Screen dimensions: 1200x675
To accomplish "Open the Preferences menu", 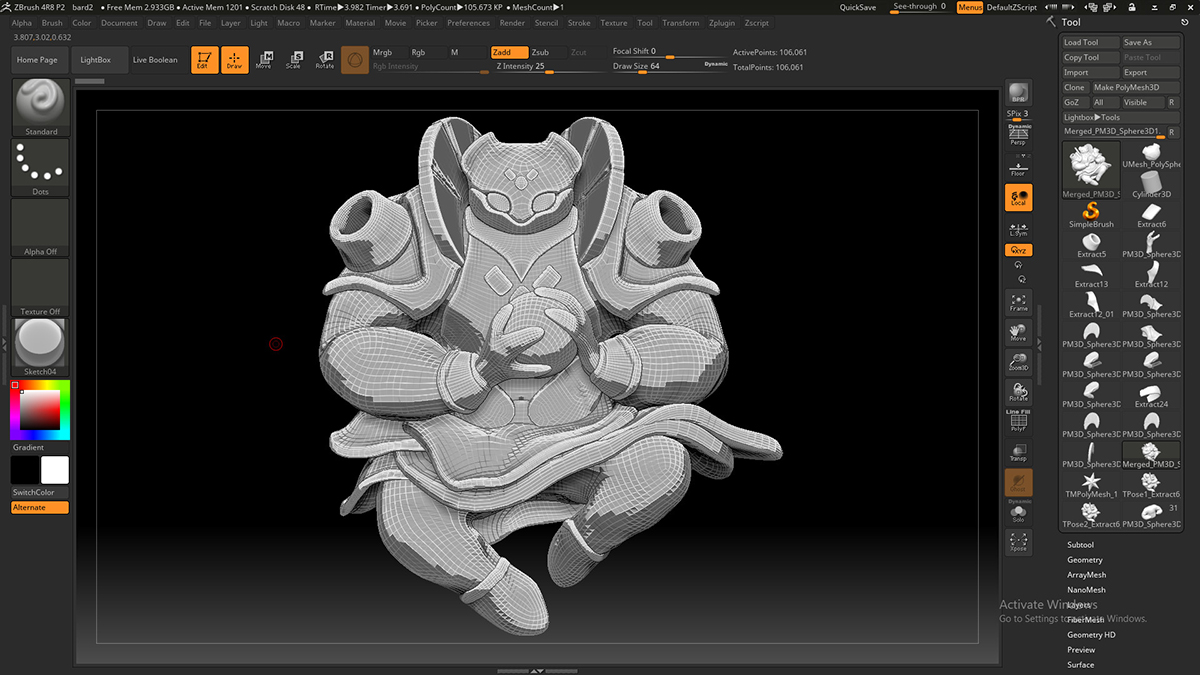I will pos(468,23).
